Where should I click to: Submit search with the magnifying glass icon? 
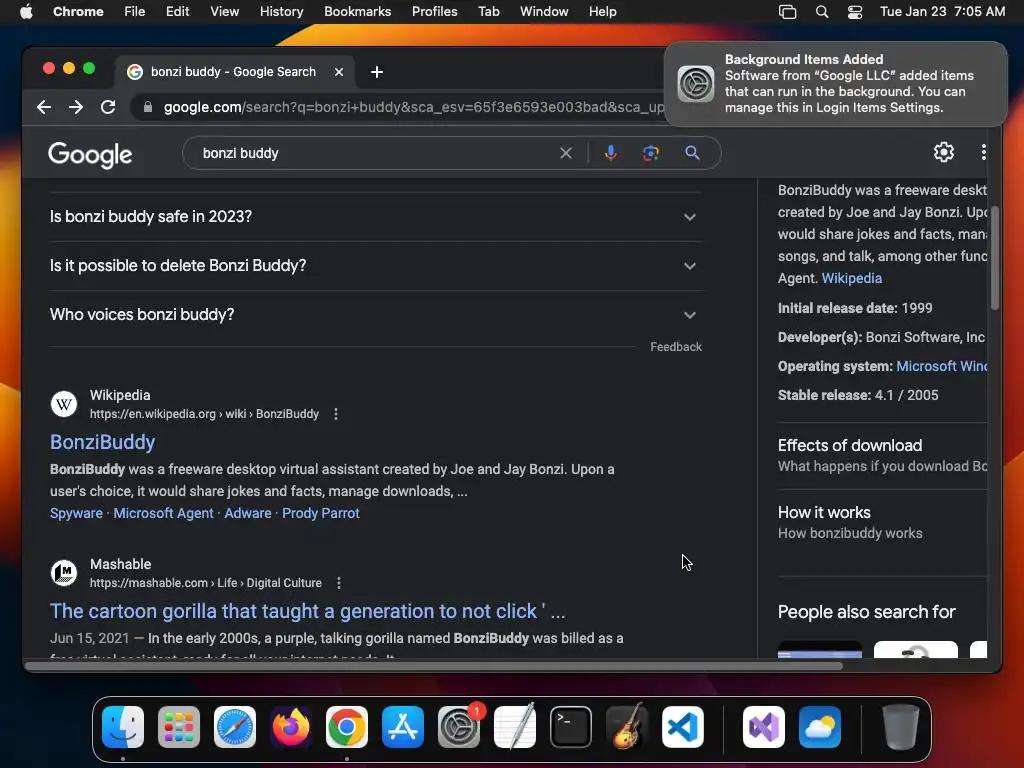692,153
